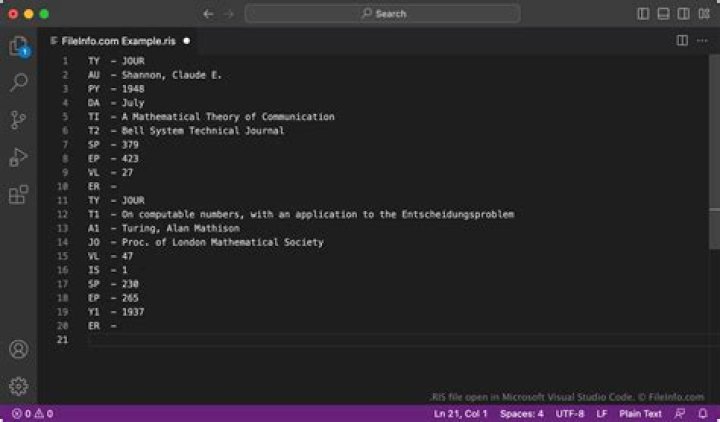The image size is (720, 422).
Task: Click line number 10 in the gutter
Action: pos(62,186)
